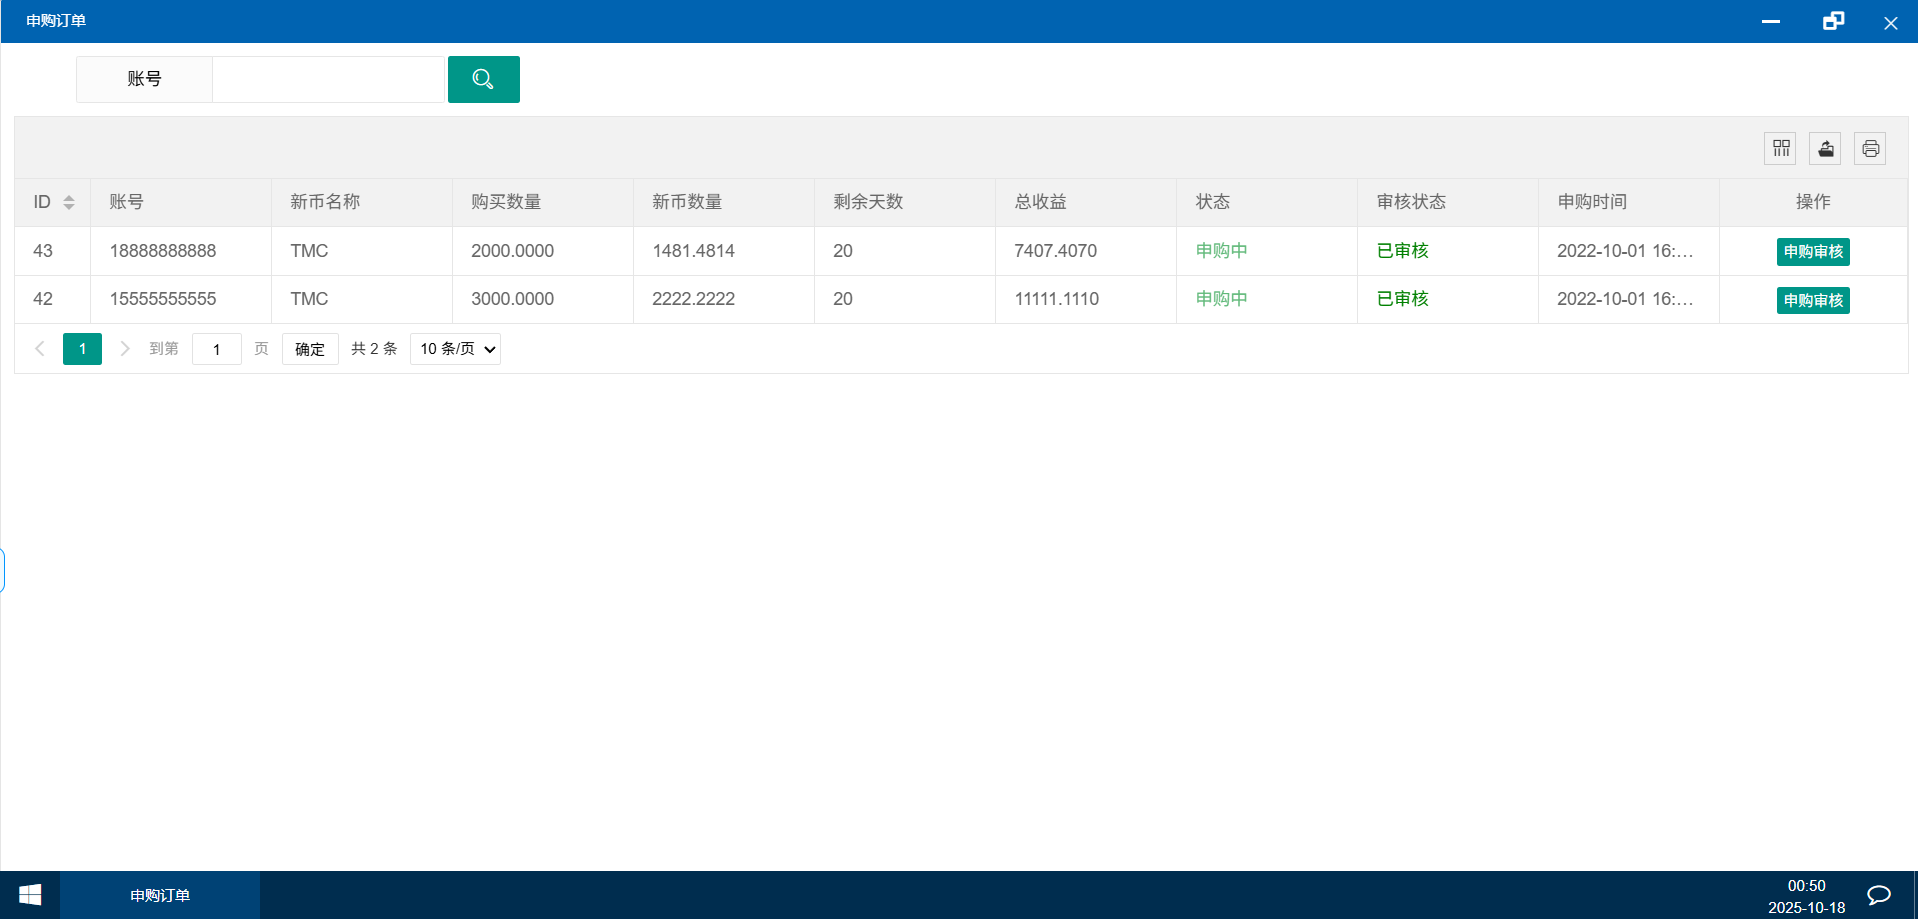
Task: Sort table by ID column arrows
Action: click(x=69, y=202)
